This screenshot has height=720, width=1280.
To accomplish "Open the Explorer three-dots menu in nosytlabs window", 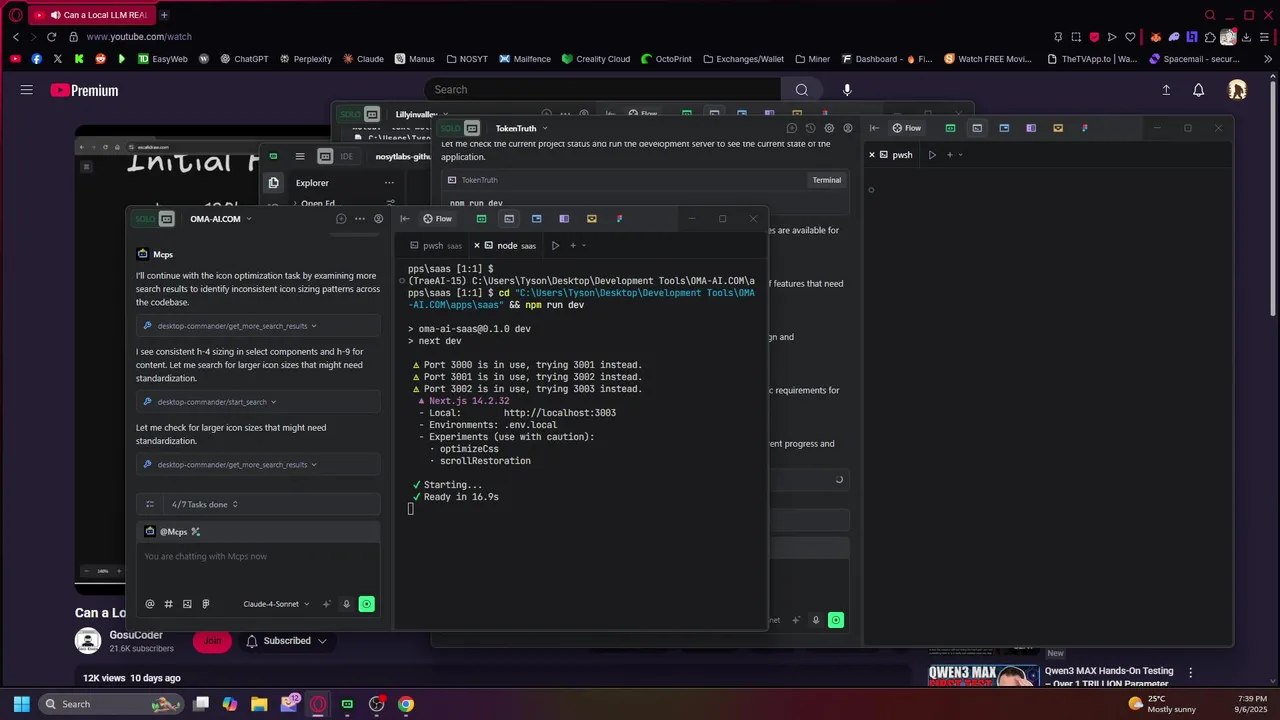I will tap(389, 183).
